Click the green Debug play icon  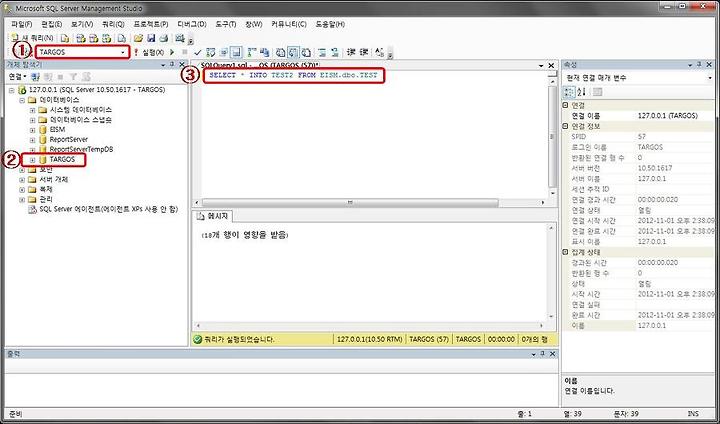click(172, 52)
